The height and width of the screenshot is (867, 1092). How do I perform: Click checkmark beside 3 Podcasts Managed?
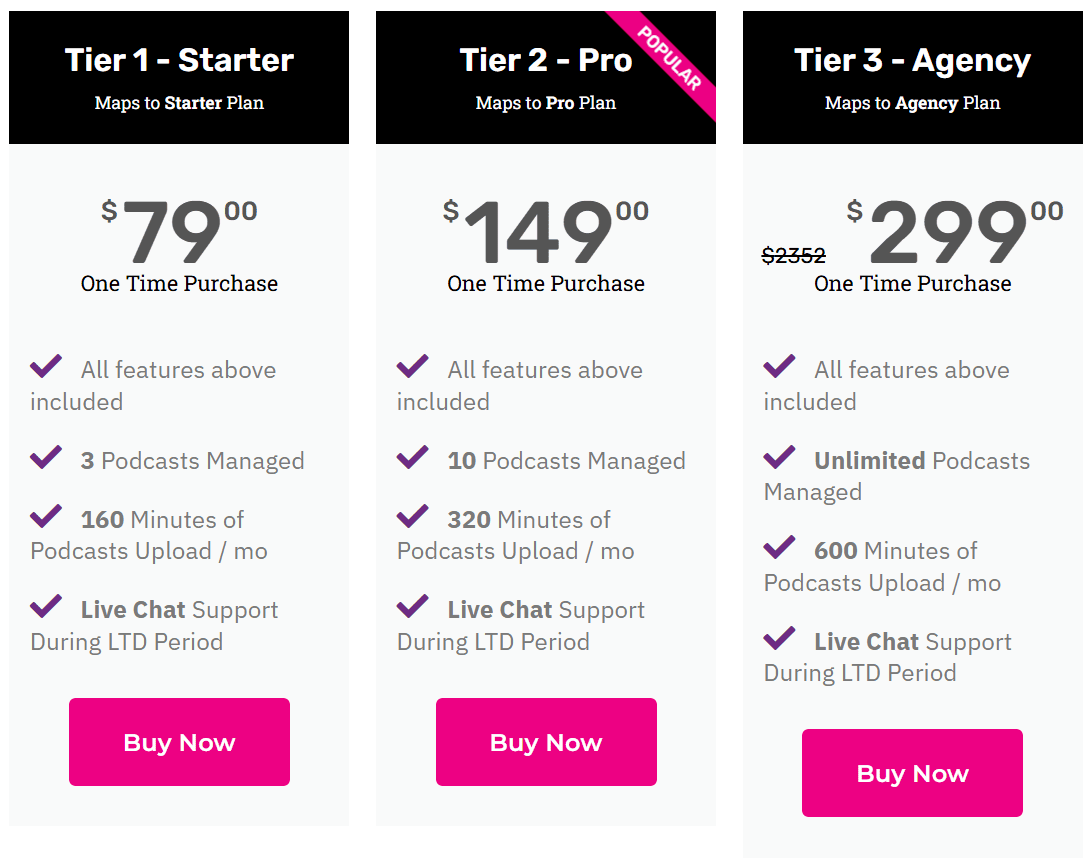pyautogui.click(x=46, y=458)
